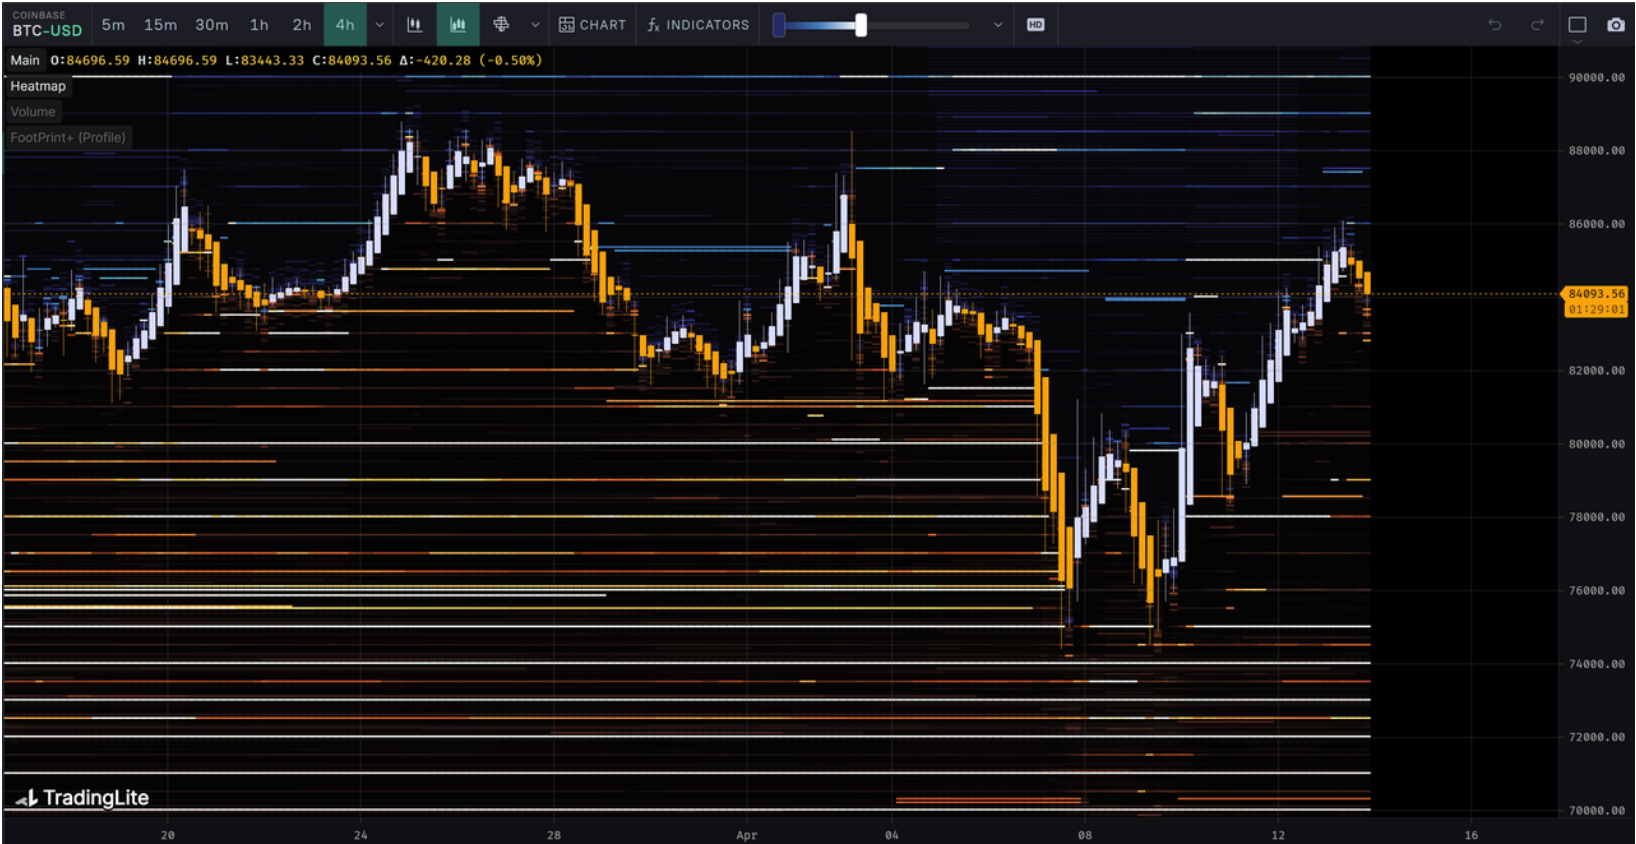Switch to the 15m timeframe
Image resolution: width=1636 pixels, height=844 pixels.
point(160,25)
